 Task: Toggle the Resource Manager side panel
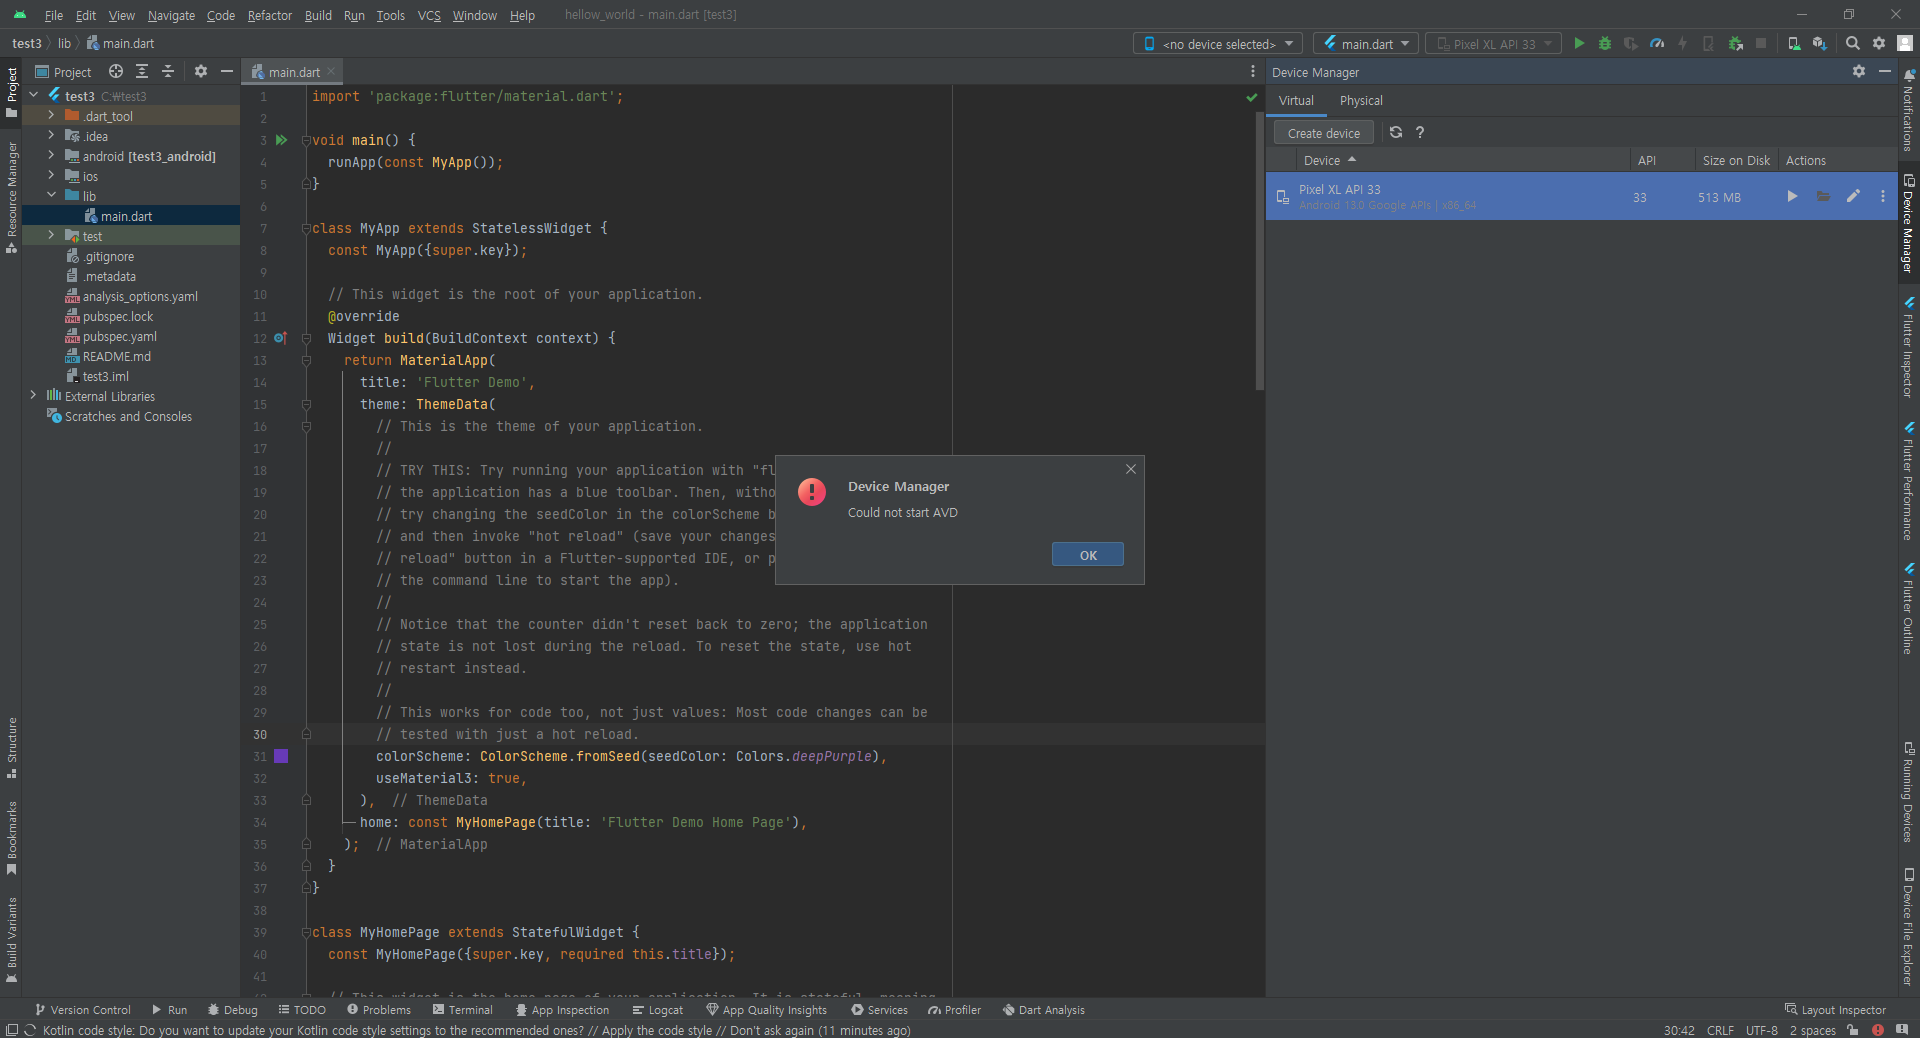(x=11, y=197)
